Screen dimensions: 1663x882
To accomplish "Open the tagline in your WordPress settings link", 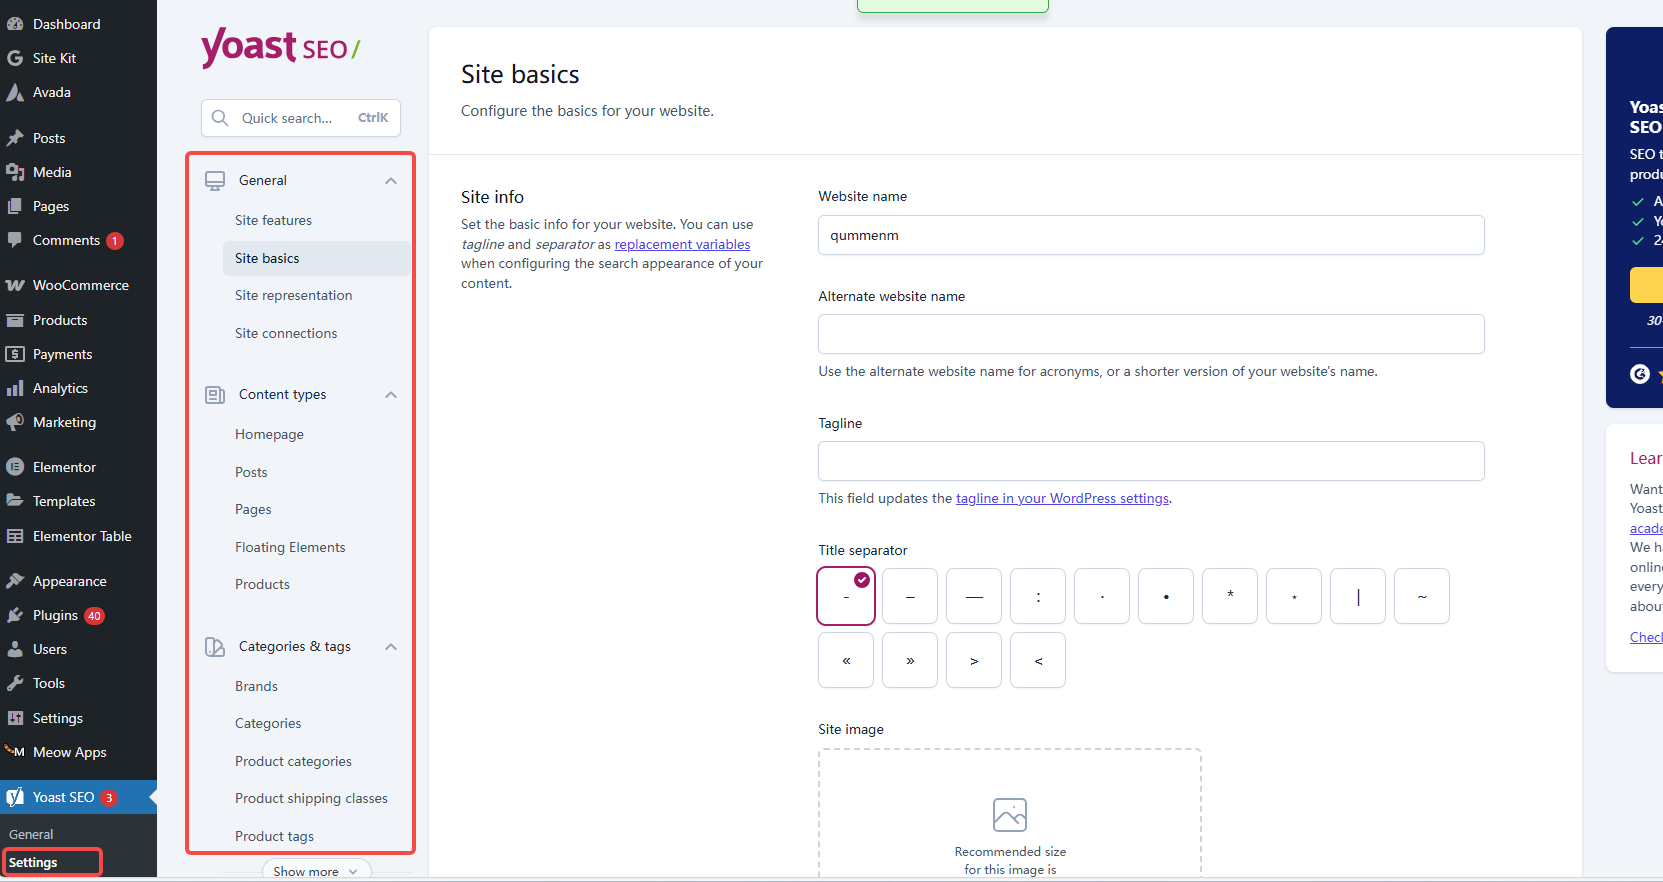I will point(1062,498).
